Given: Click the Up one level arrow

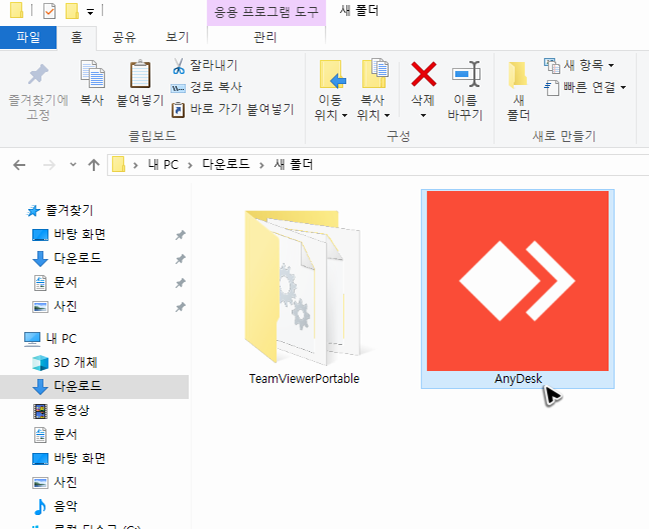Looking at the screenshot, I should pos(94,165).
